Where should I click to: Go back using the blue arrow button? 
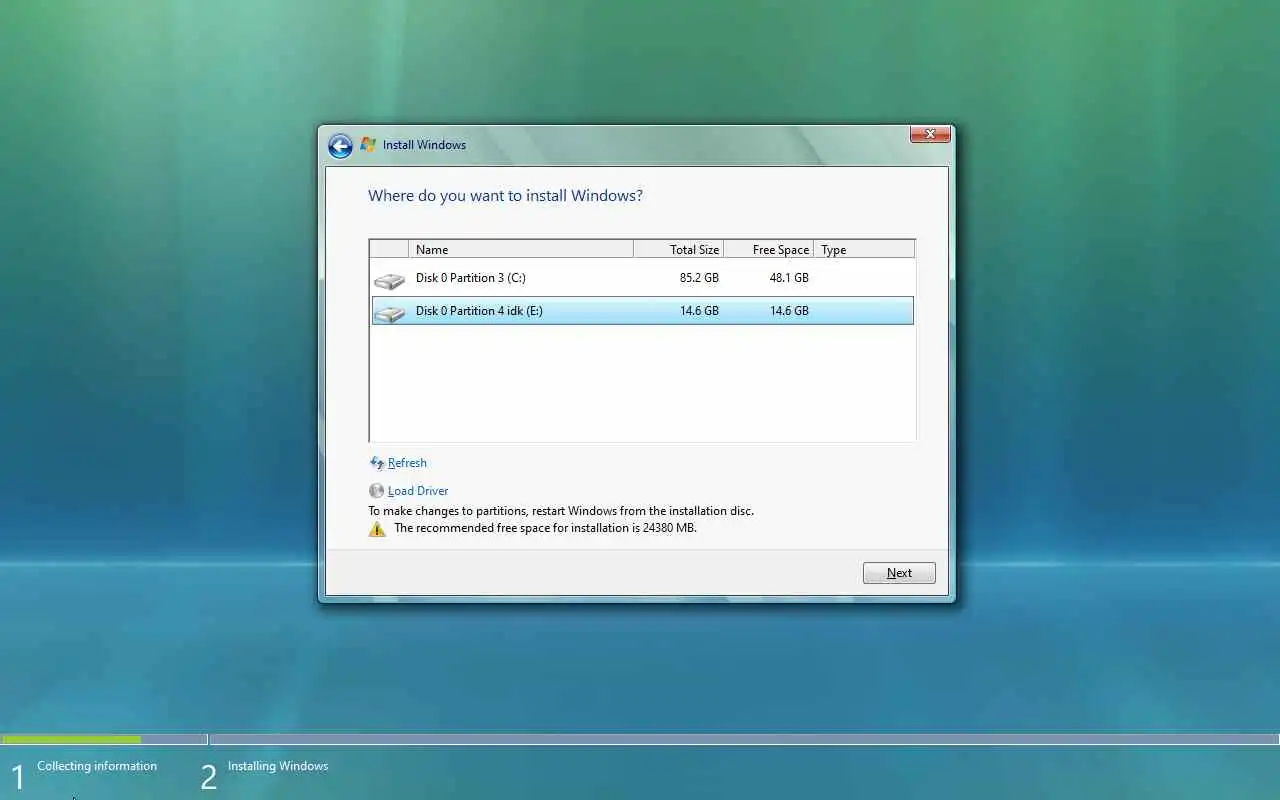click(340, 146)
